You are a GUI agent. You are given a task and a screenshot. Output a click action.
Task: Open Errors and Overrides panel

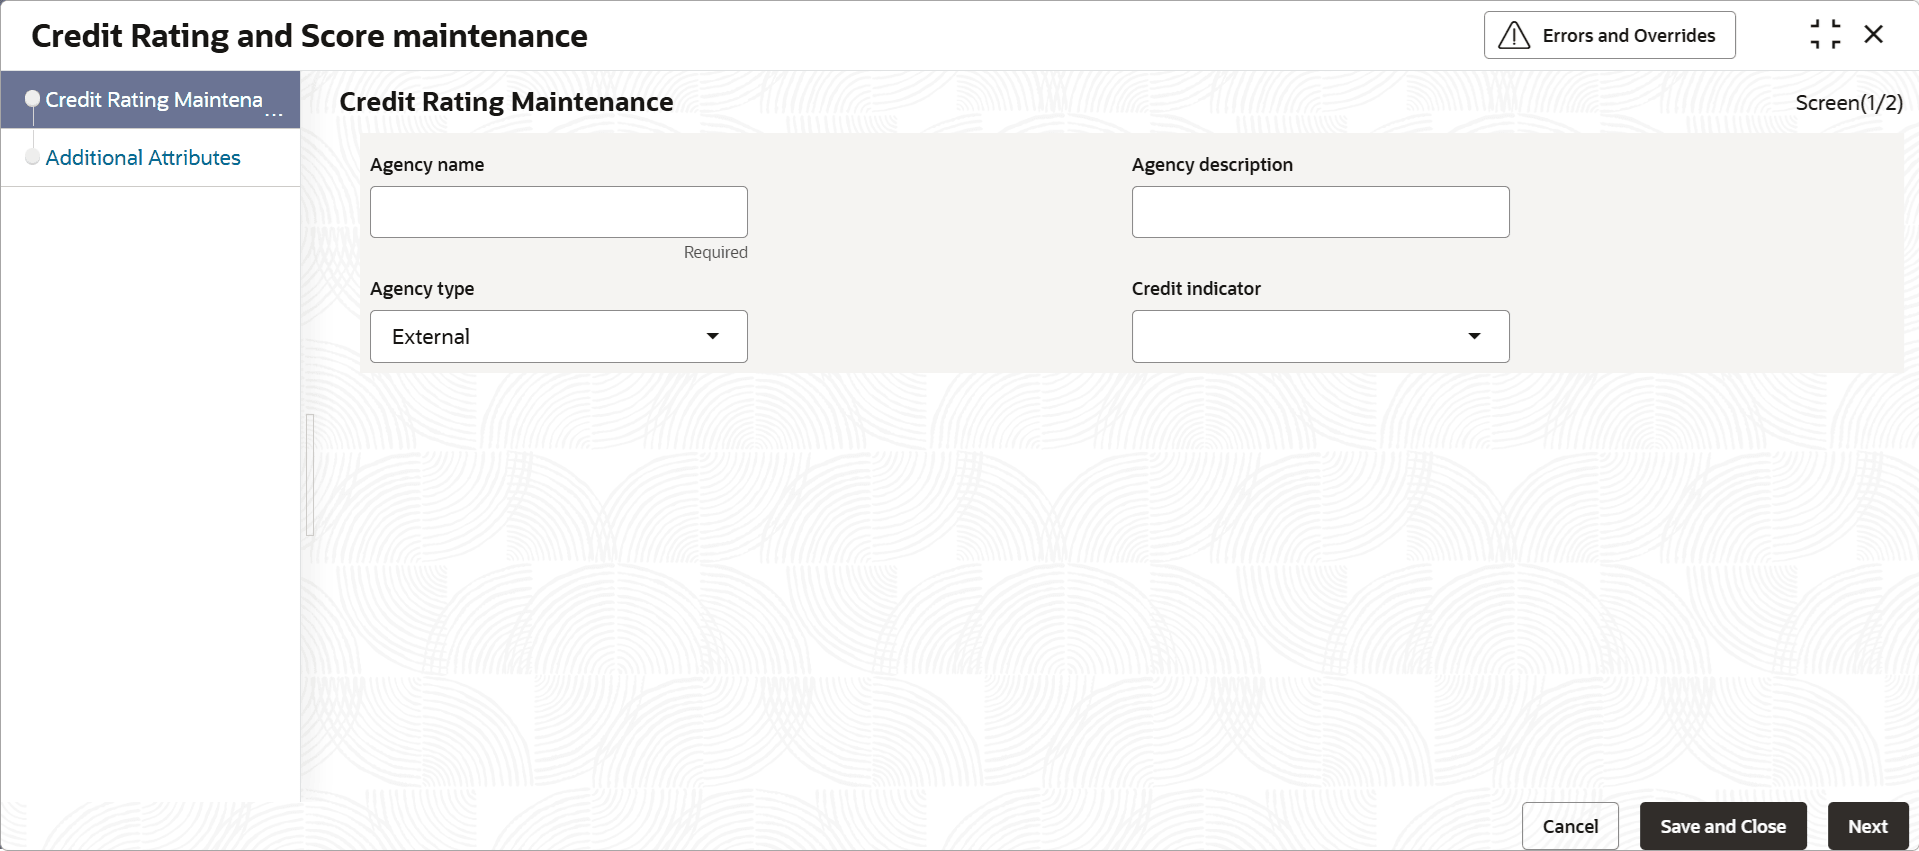[x=1609, y=35]
